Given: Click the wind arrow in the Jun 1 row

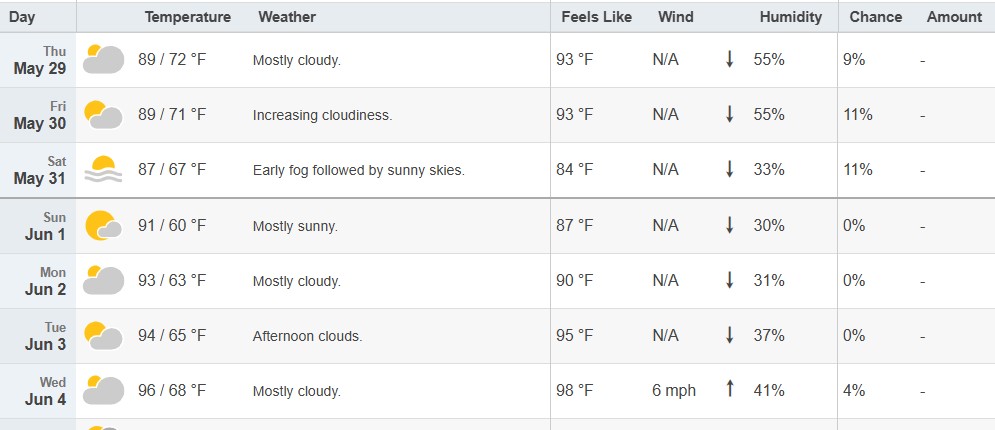Looking at the screenshot, I should coord(730,225).
